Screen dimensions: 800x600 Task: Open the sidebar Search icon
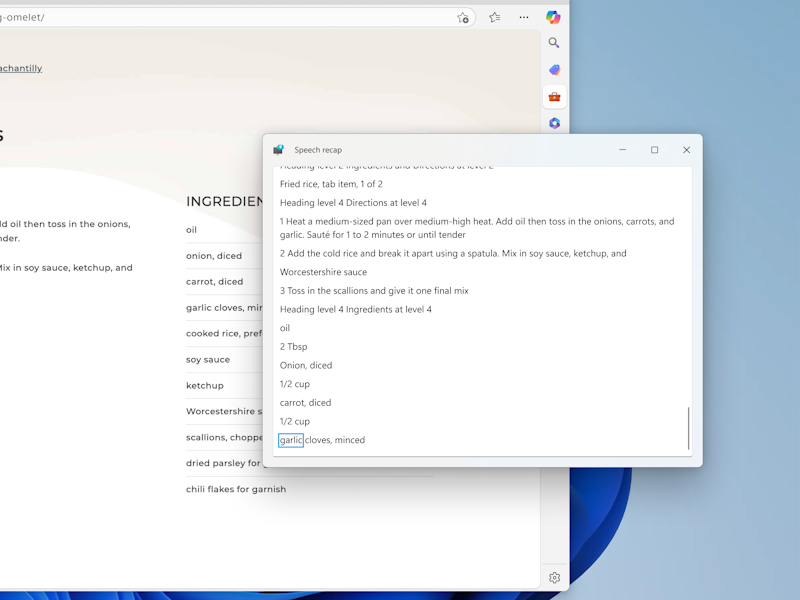pyautogui.click(x=554, y=43)
